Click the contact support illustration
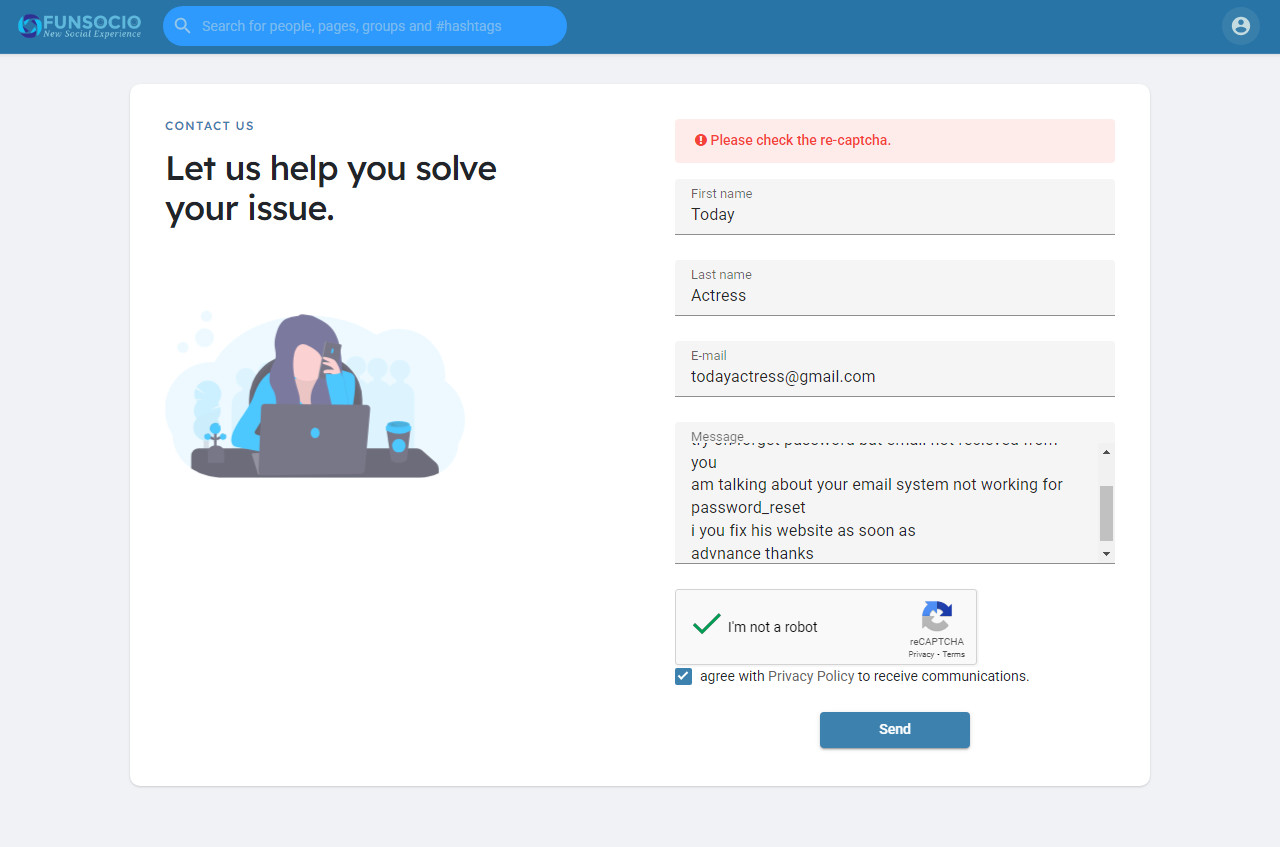Viewport: 1280px width, 847px height. coord(314,397)
